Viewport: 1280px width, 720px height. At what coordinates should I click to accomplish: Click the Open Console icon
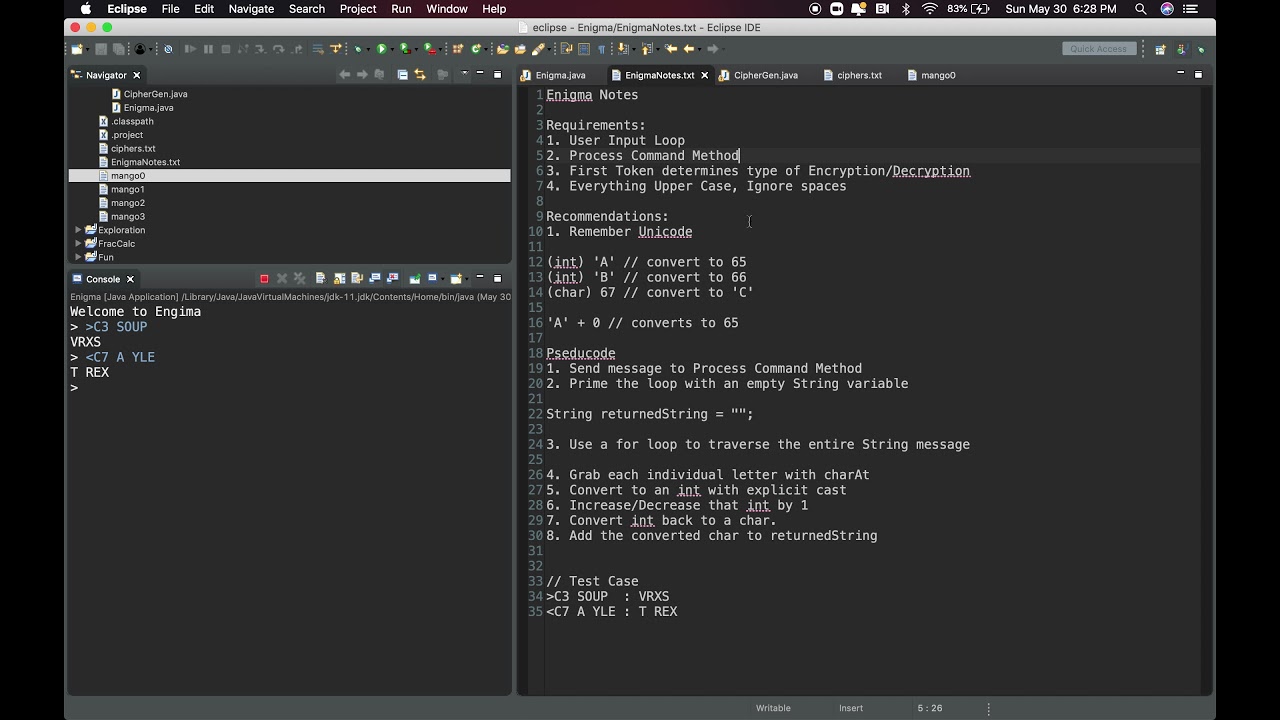tap(456, 279)
